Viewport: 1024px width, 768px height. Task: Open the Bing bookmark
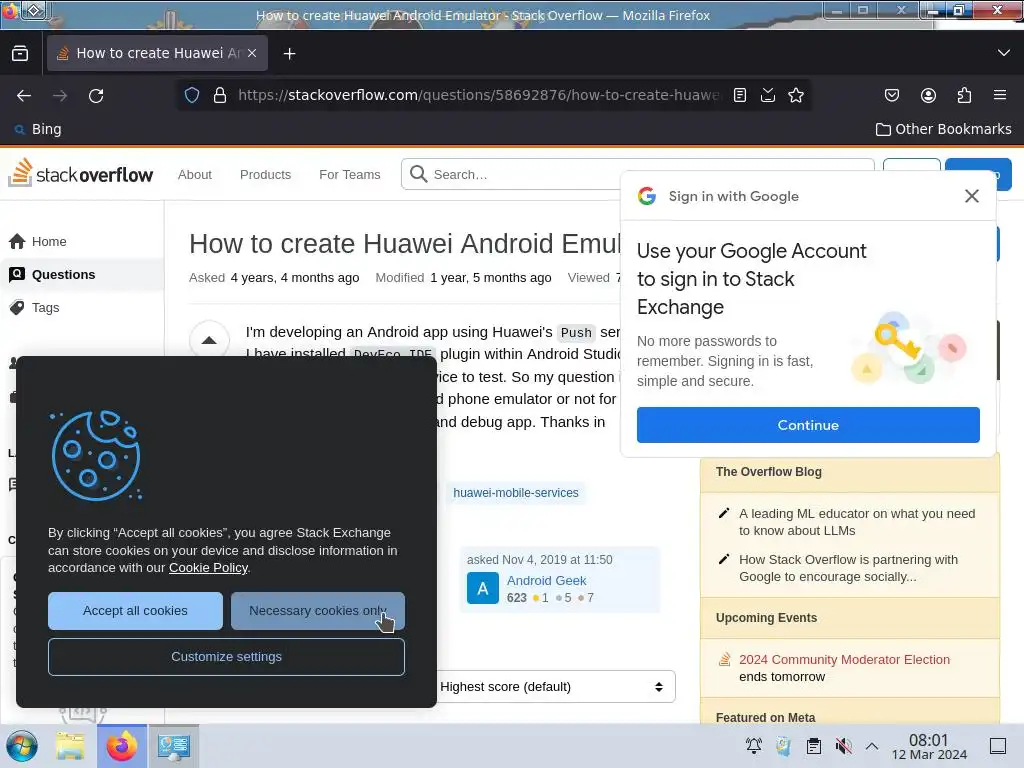[38, 129]
